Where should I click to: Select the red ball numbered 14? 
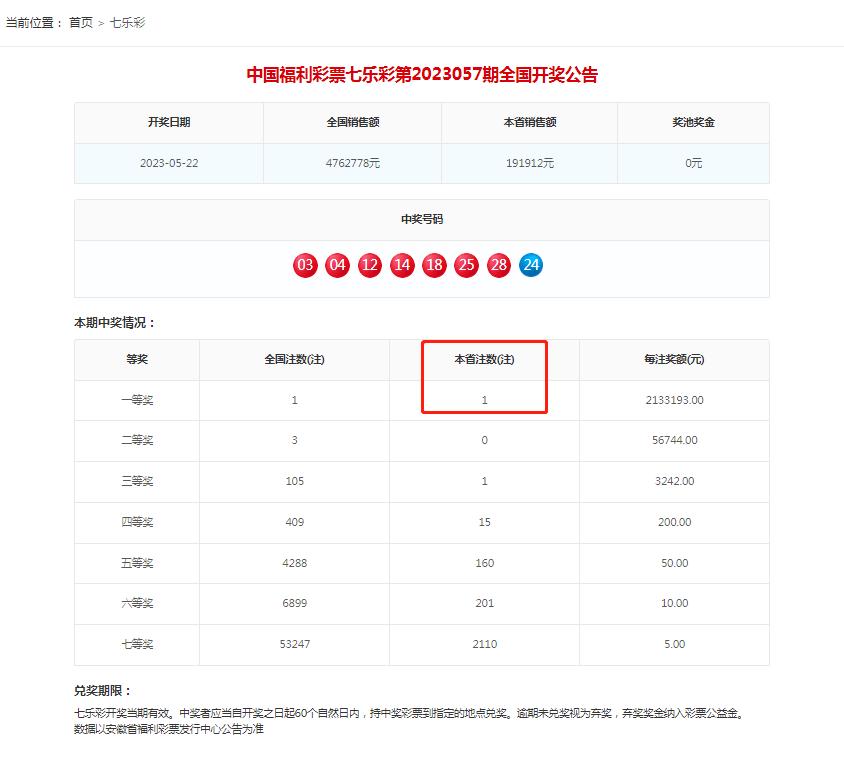[x=401, y=265]
